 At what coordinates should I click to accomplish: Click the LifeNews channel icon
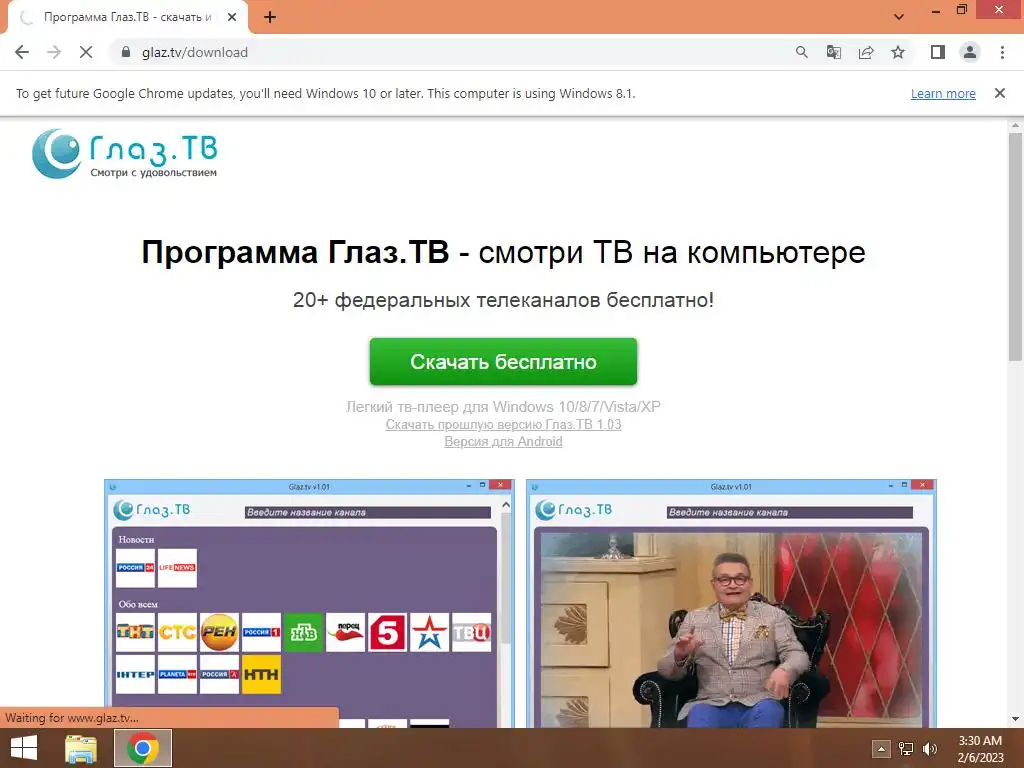coord(177,568)
